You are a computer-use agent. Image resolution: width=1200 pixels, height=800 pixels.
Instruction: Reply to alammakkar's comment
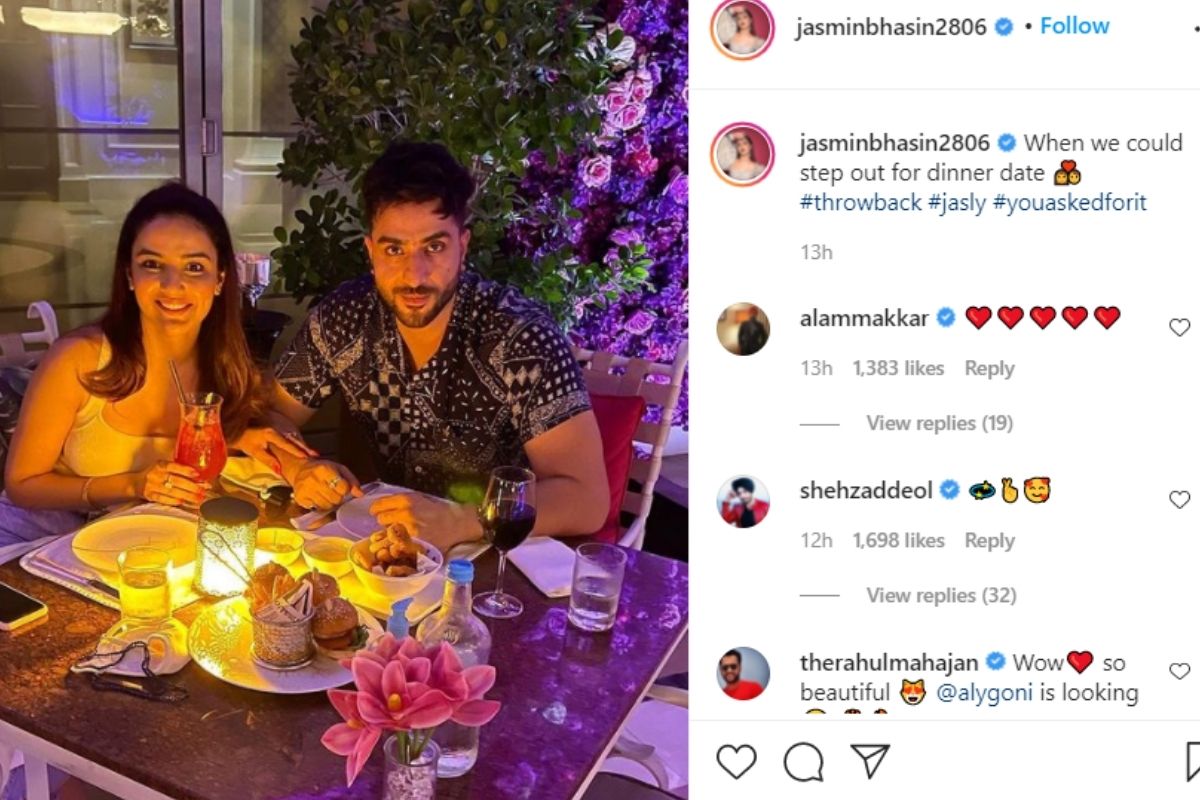click(x=989, y=368)
